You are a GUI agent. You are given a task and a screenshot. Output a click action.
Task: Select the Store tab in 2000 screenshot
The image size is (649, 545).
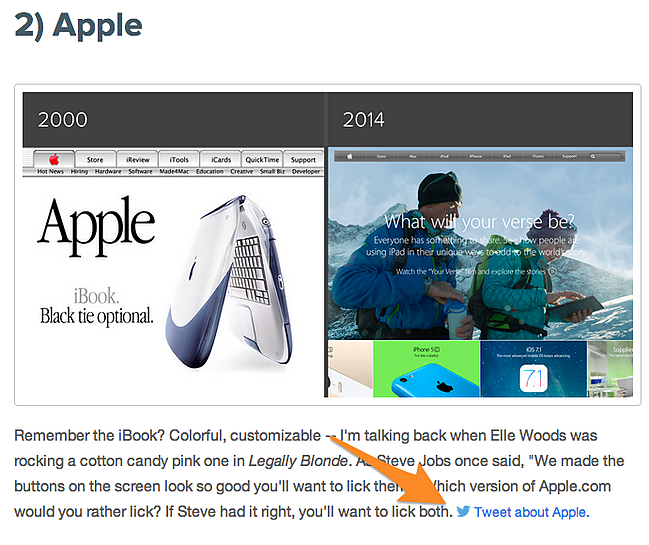(95, 159)
